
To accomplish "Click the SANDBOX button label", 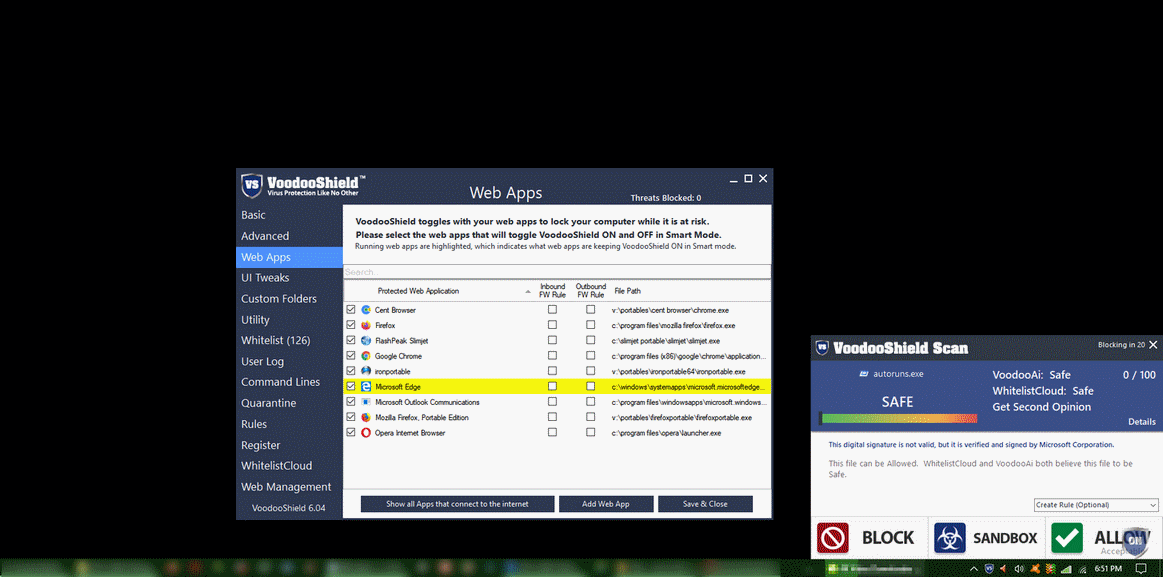I will tap(1005, 538).
